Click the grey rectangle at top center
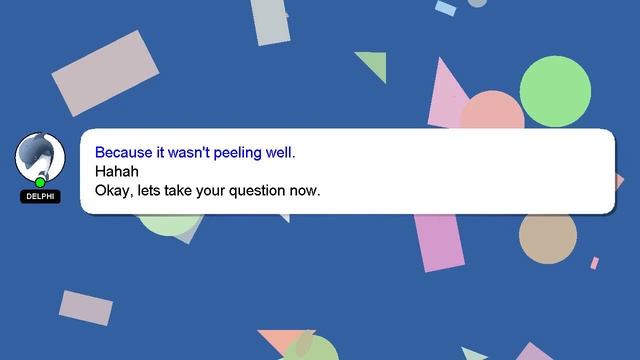The height and width of the screenshot is (360, 640). tap(270, 22)
